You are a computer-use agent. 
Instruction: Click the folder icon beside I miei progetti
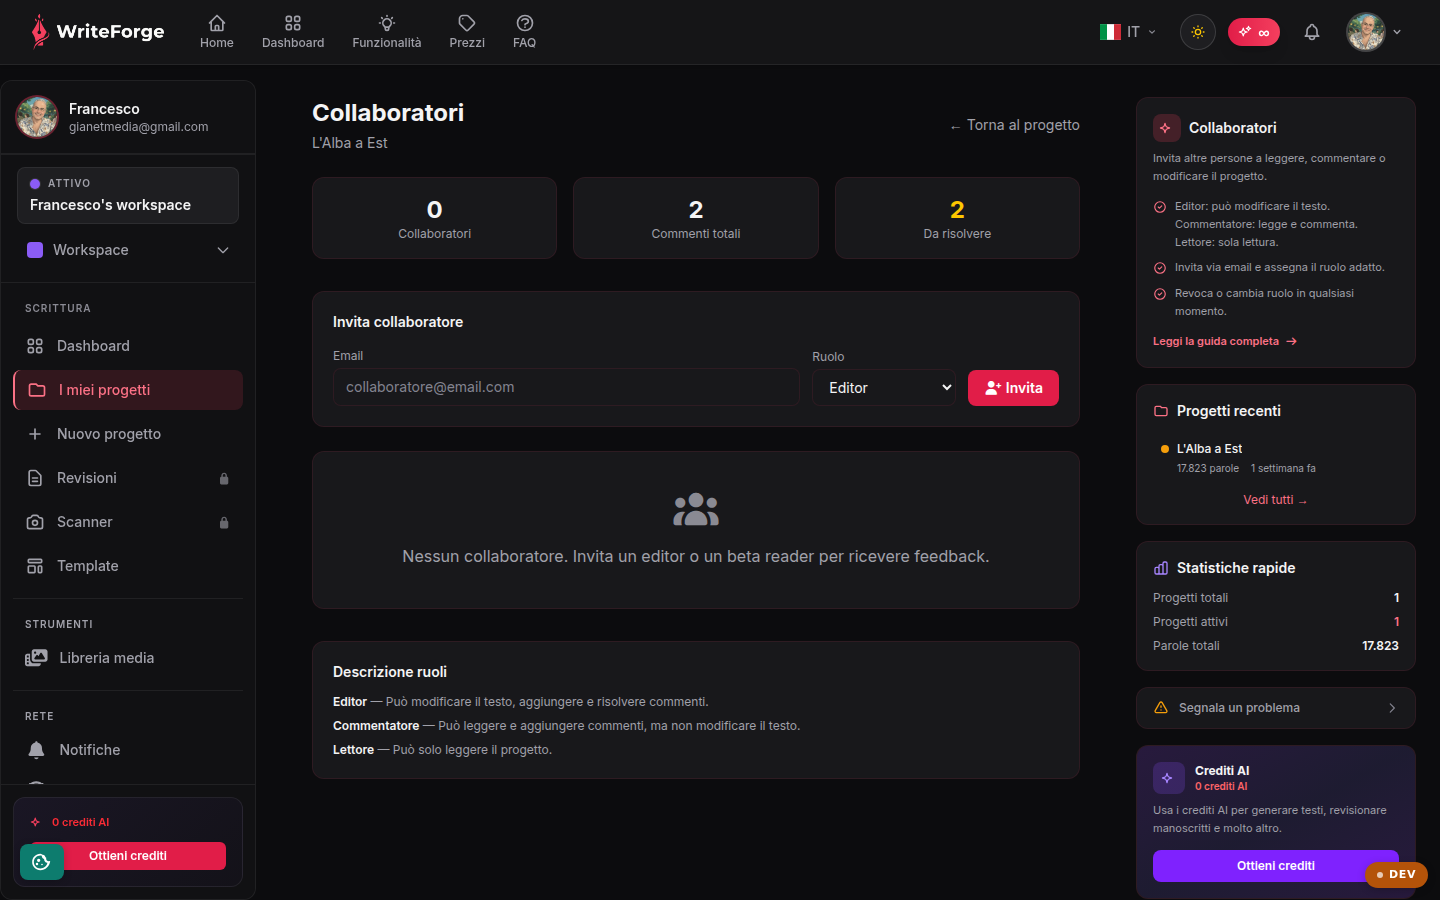tap(37, 390)
